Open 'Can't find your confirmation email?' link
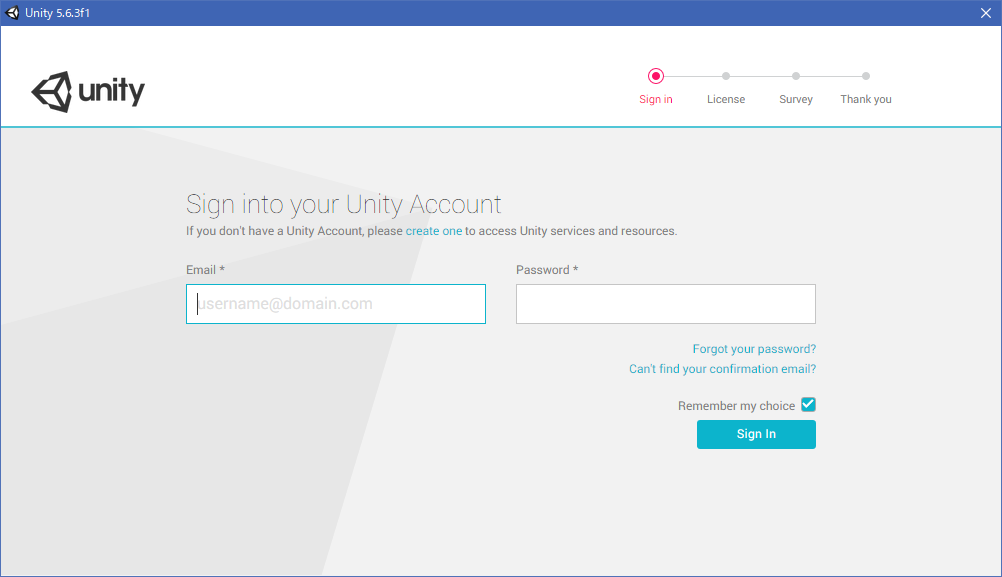This screenshot has width=1002, height=577. pyautogui.click(x=722, y=369)
